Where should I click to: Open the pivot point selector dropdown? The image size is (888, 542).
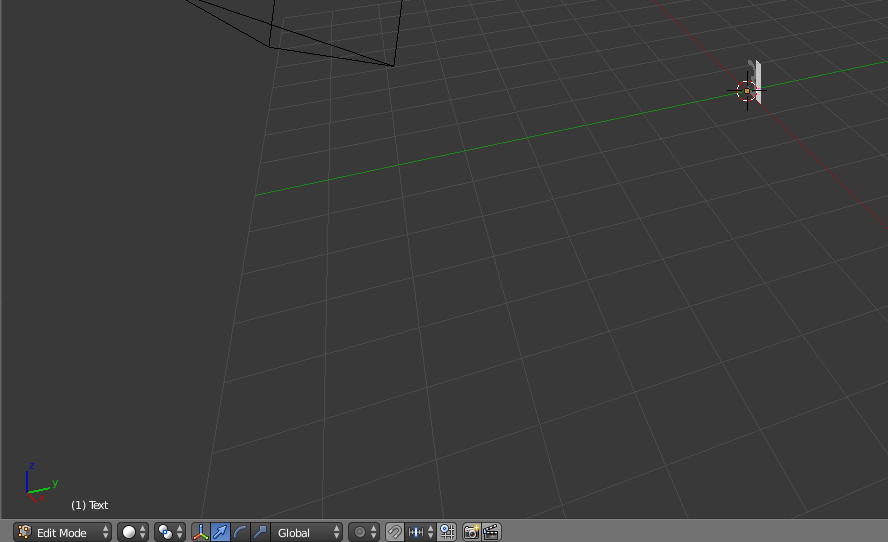(170, 532)
